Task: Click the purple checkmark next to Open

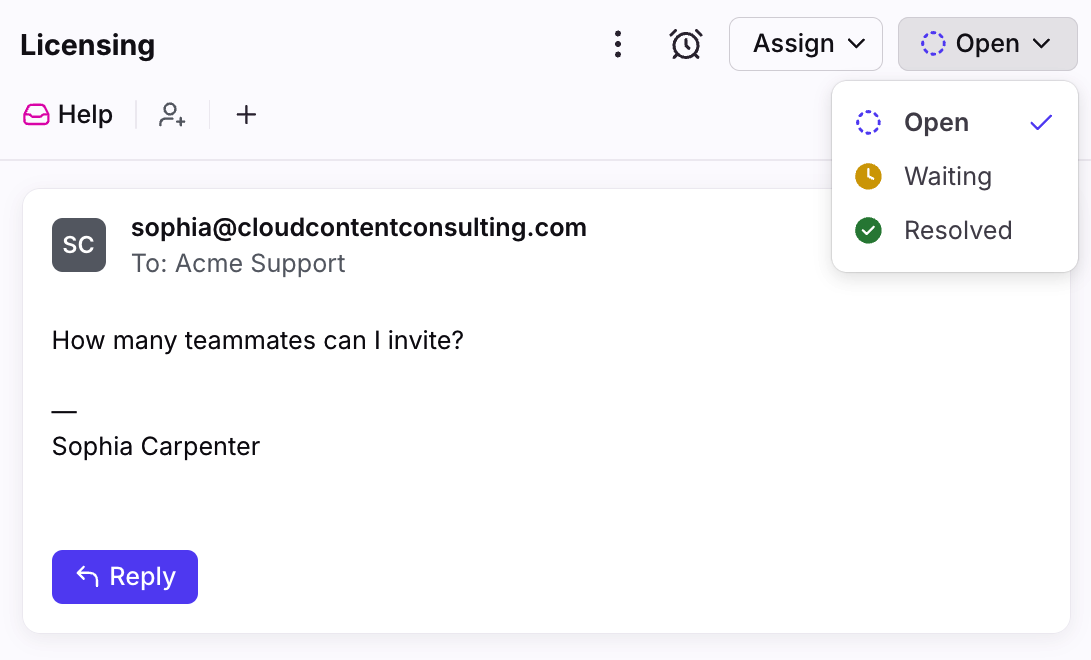Action: pos(1041,123)
